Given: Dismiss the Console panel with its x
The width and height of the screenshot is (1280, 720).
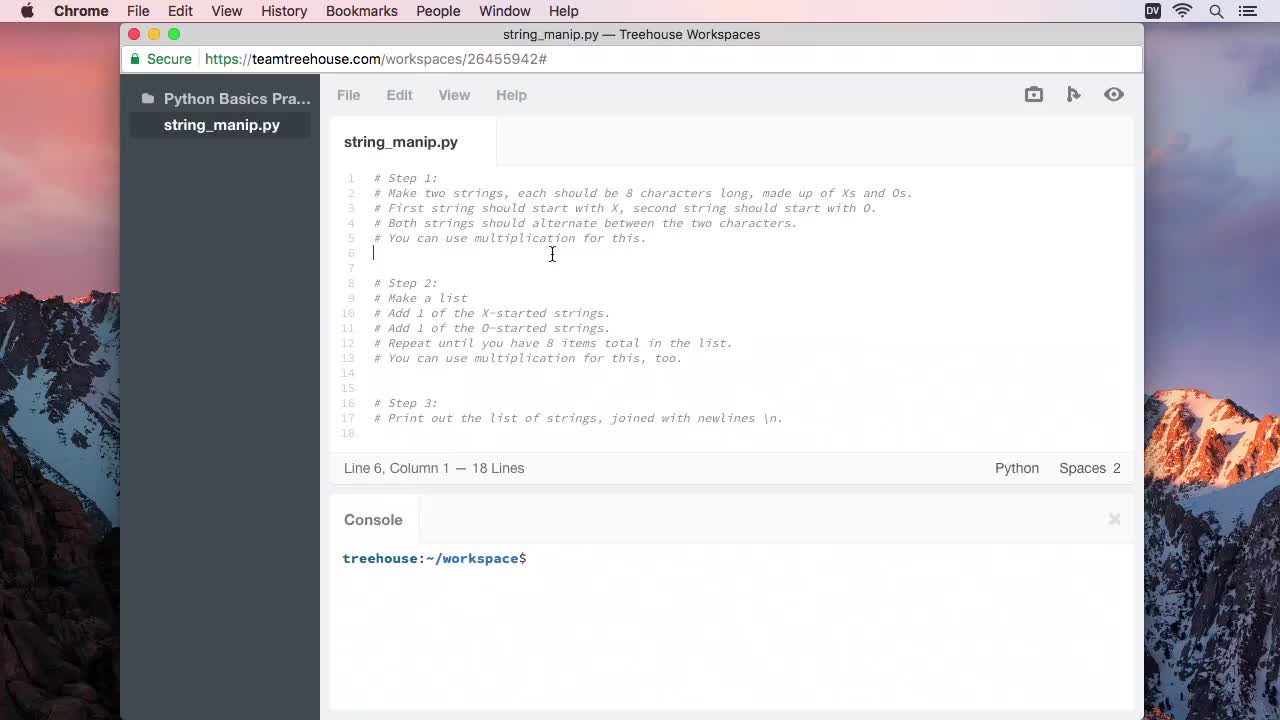Looking at the screenshot, I should tap(1114, 519).
